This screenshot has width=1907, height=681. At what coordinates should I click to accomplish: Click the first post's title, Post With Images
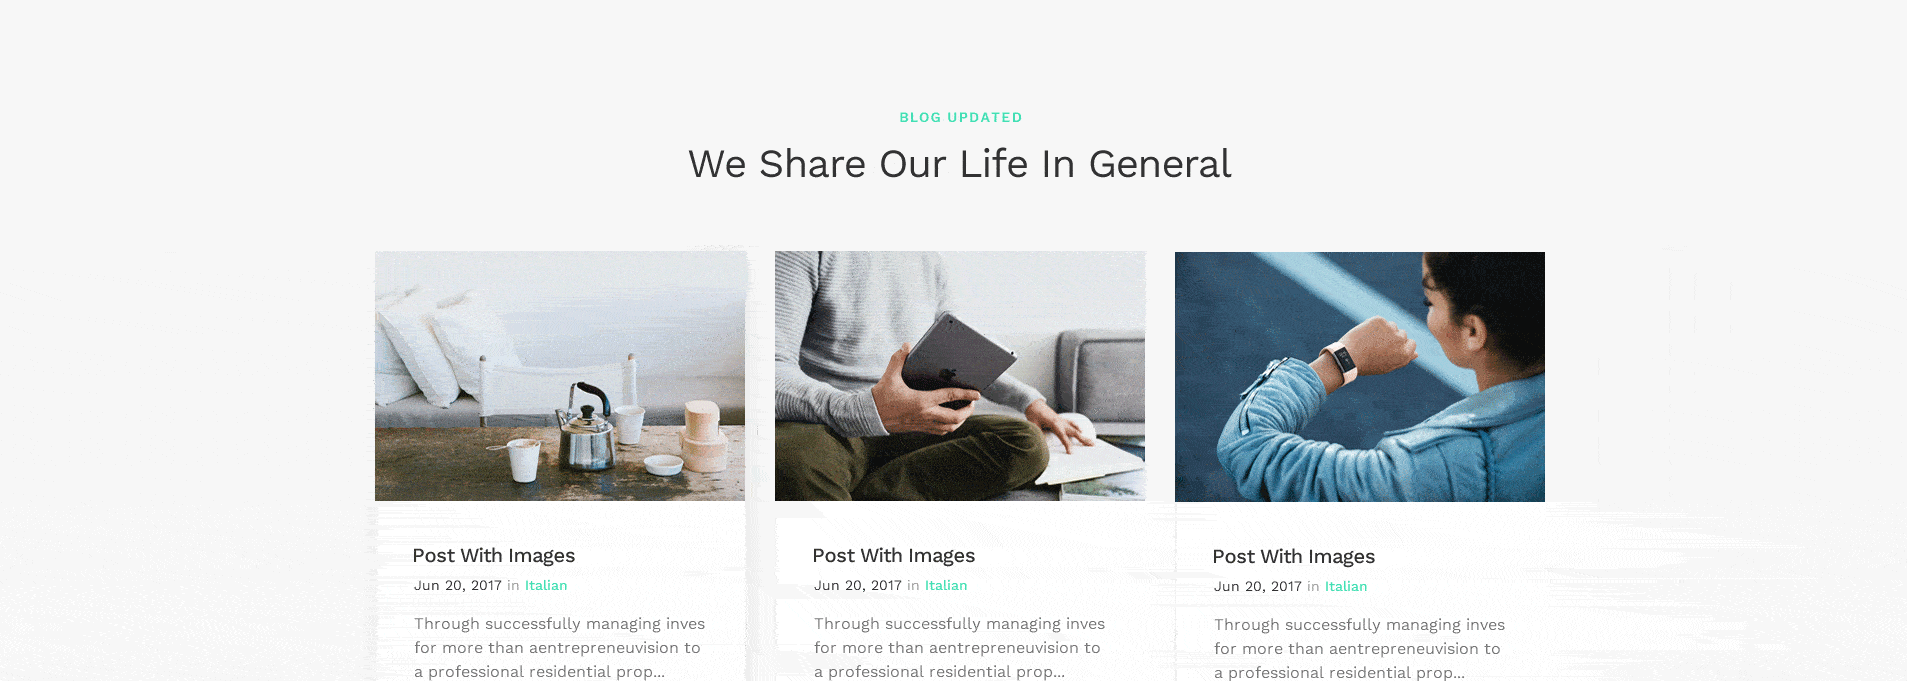click(x=494, y=556)
